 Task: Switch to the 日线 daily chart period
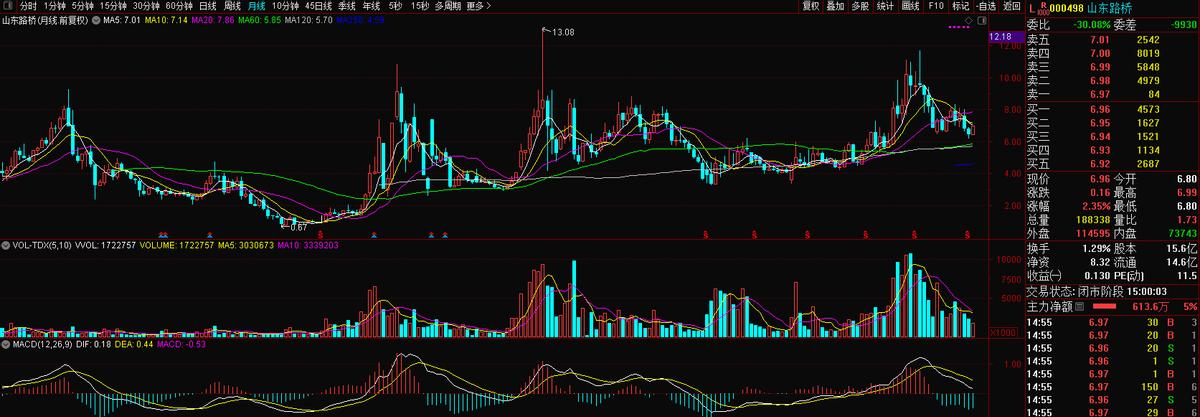pyautogui.click(x=207, y=6)
